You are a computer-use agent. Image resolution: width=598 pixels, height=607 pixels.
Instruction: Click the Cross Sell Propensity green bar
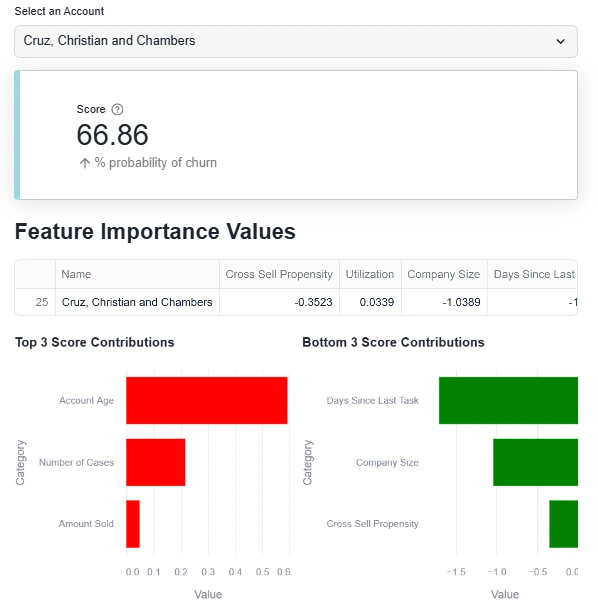[x=563, y=524]
